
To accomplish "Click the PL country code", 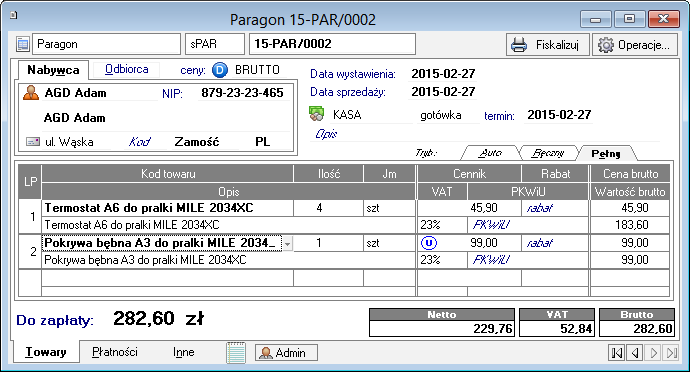I will pyautogui.click(x=263, y=142).
